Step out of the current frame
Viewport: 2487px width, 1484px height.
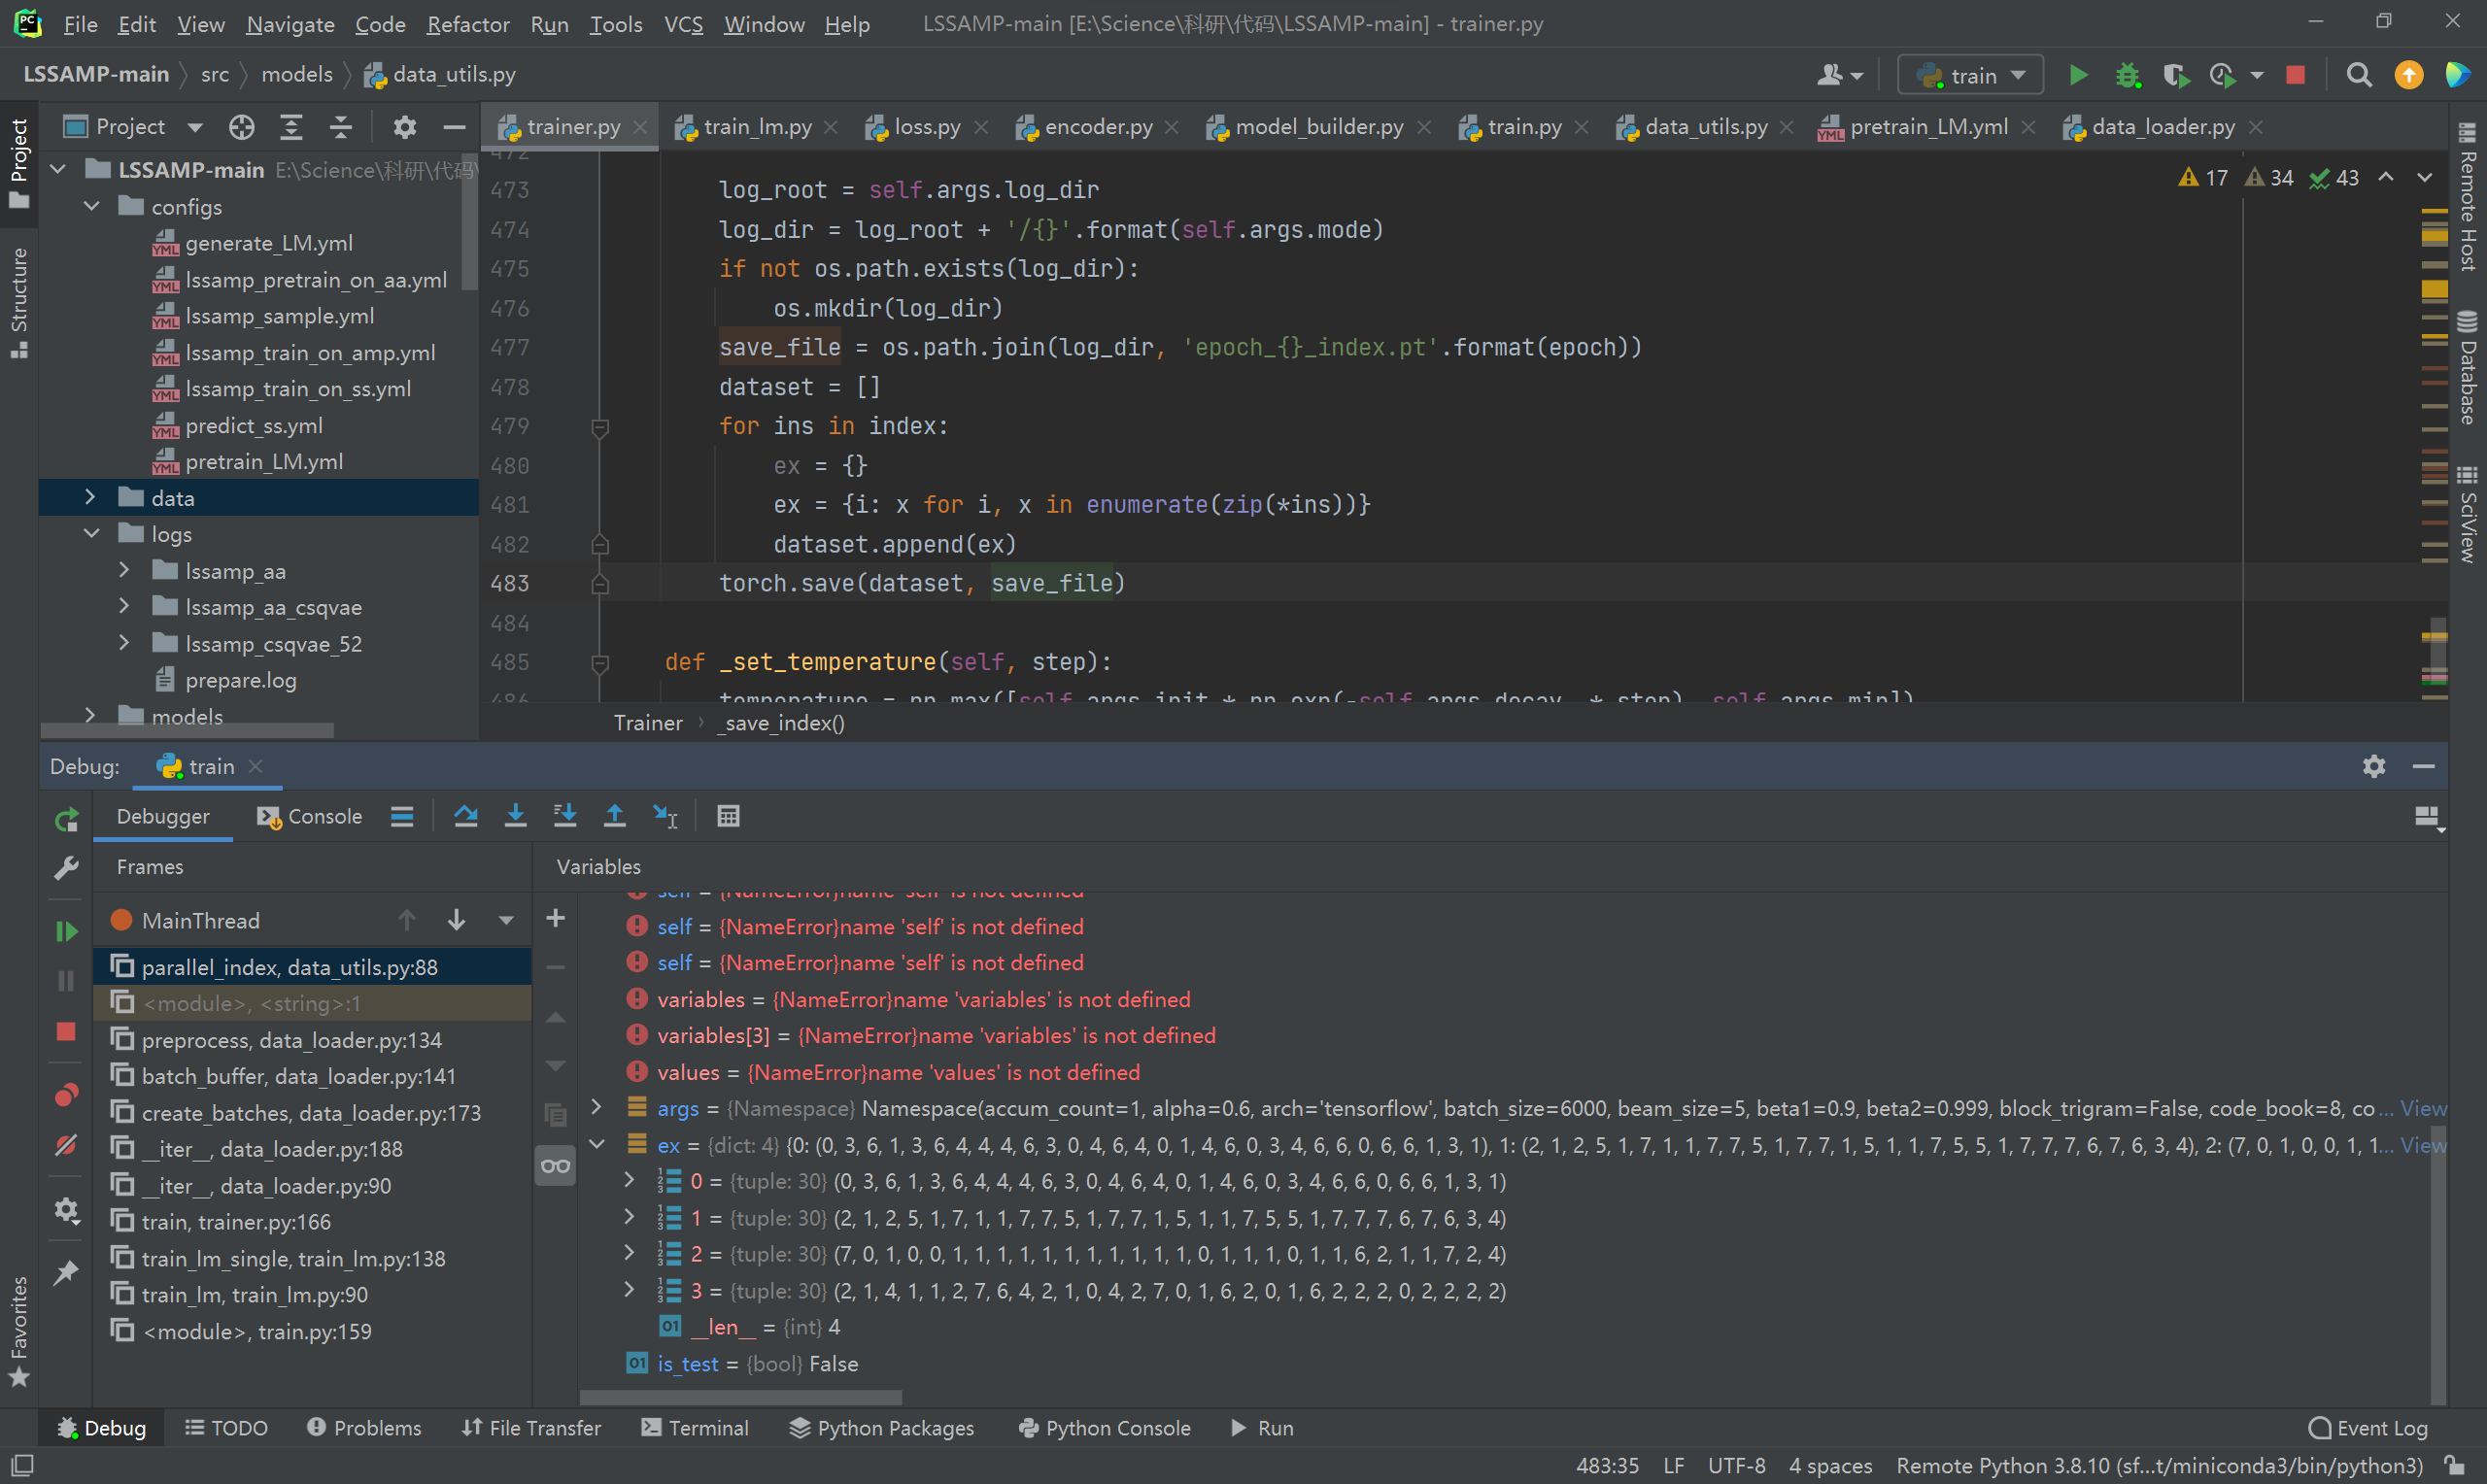click(x=614, y=816)
